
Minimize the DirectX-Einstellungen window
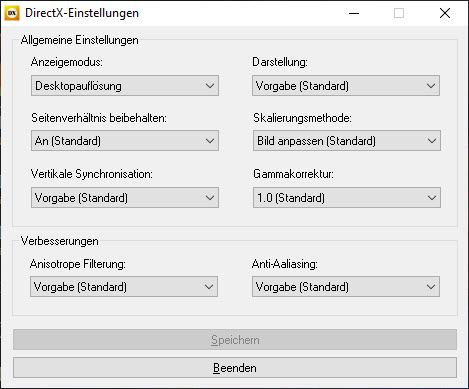click(x=354, y=13)
